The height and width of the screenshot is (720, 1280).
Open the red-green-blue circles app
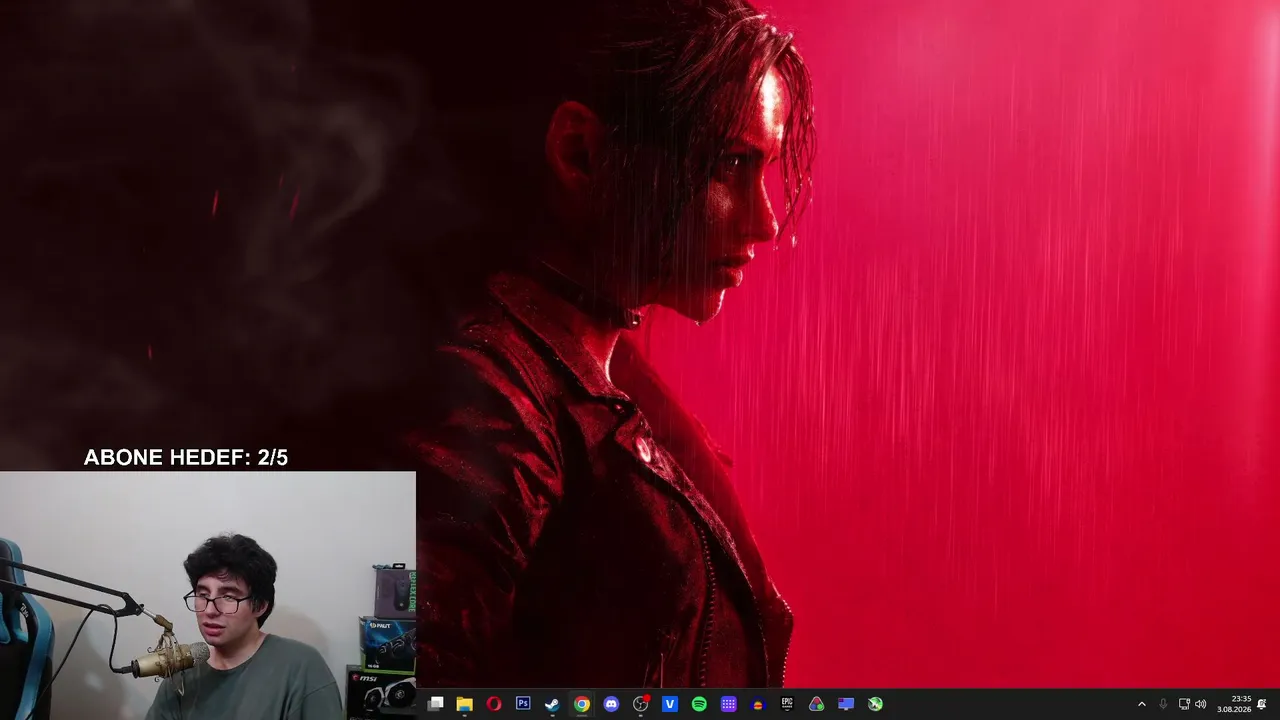tap(816, 704)
